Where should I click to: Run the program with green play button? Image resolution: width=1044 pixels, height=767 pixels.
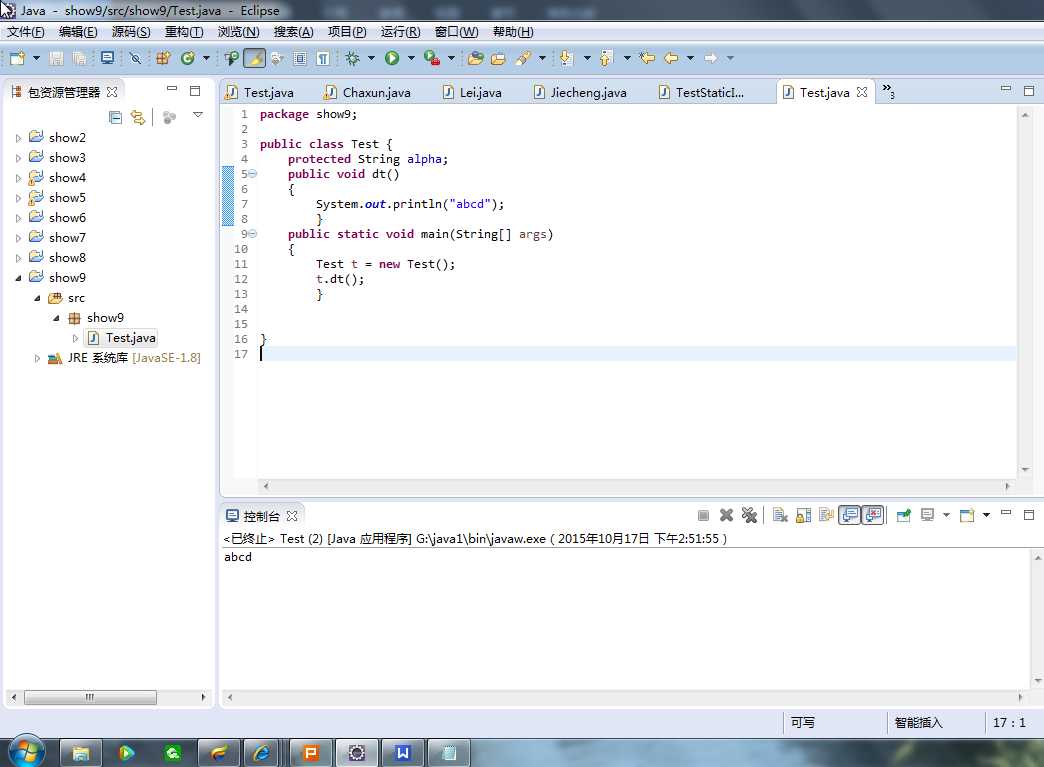392,59
